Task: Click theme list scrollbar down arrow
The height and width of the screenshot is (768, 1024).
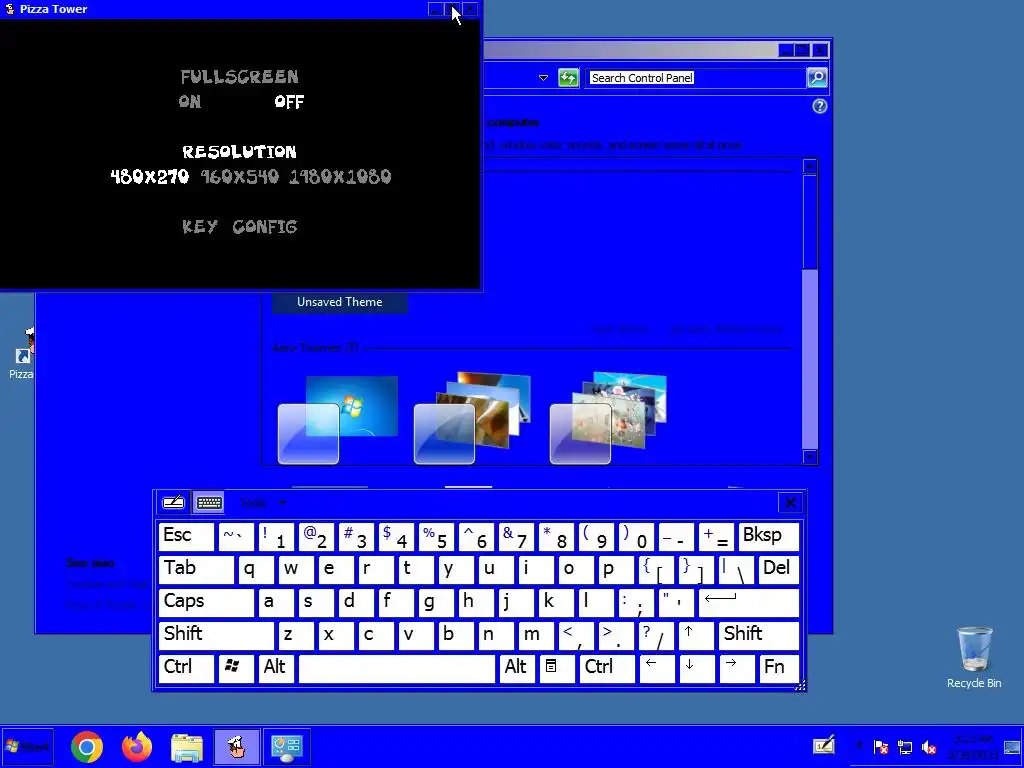Action: (x=810, y=457)
